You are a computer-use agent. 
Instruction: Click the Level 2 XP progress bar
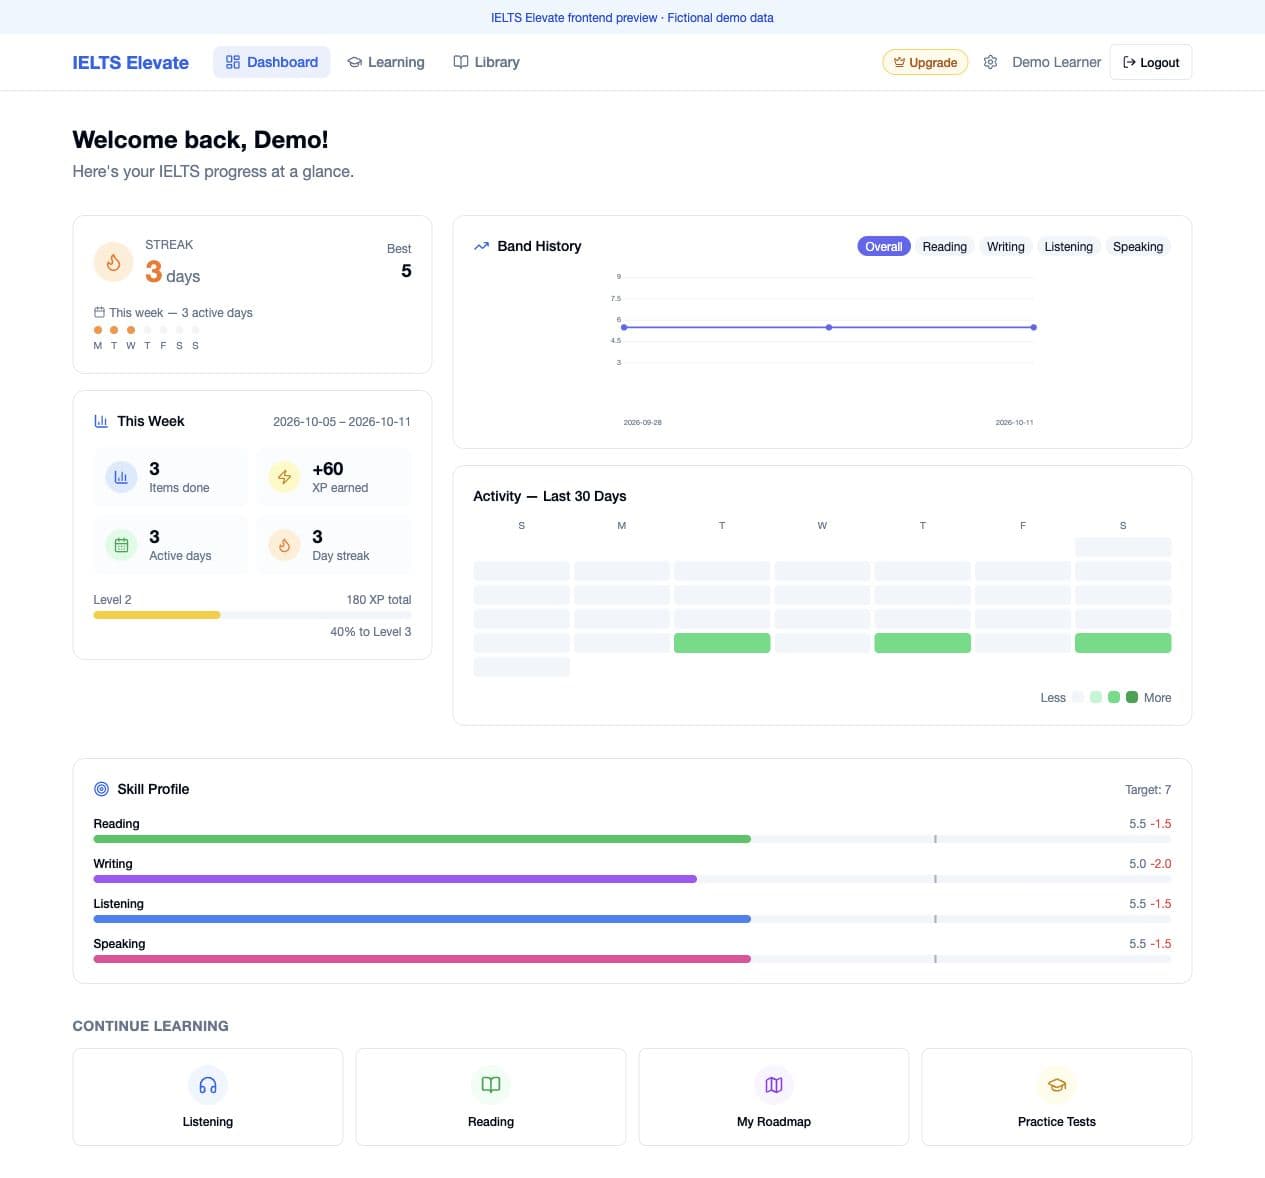pos(252,615)
